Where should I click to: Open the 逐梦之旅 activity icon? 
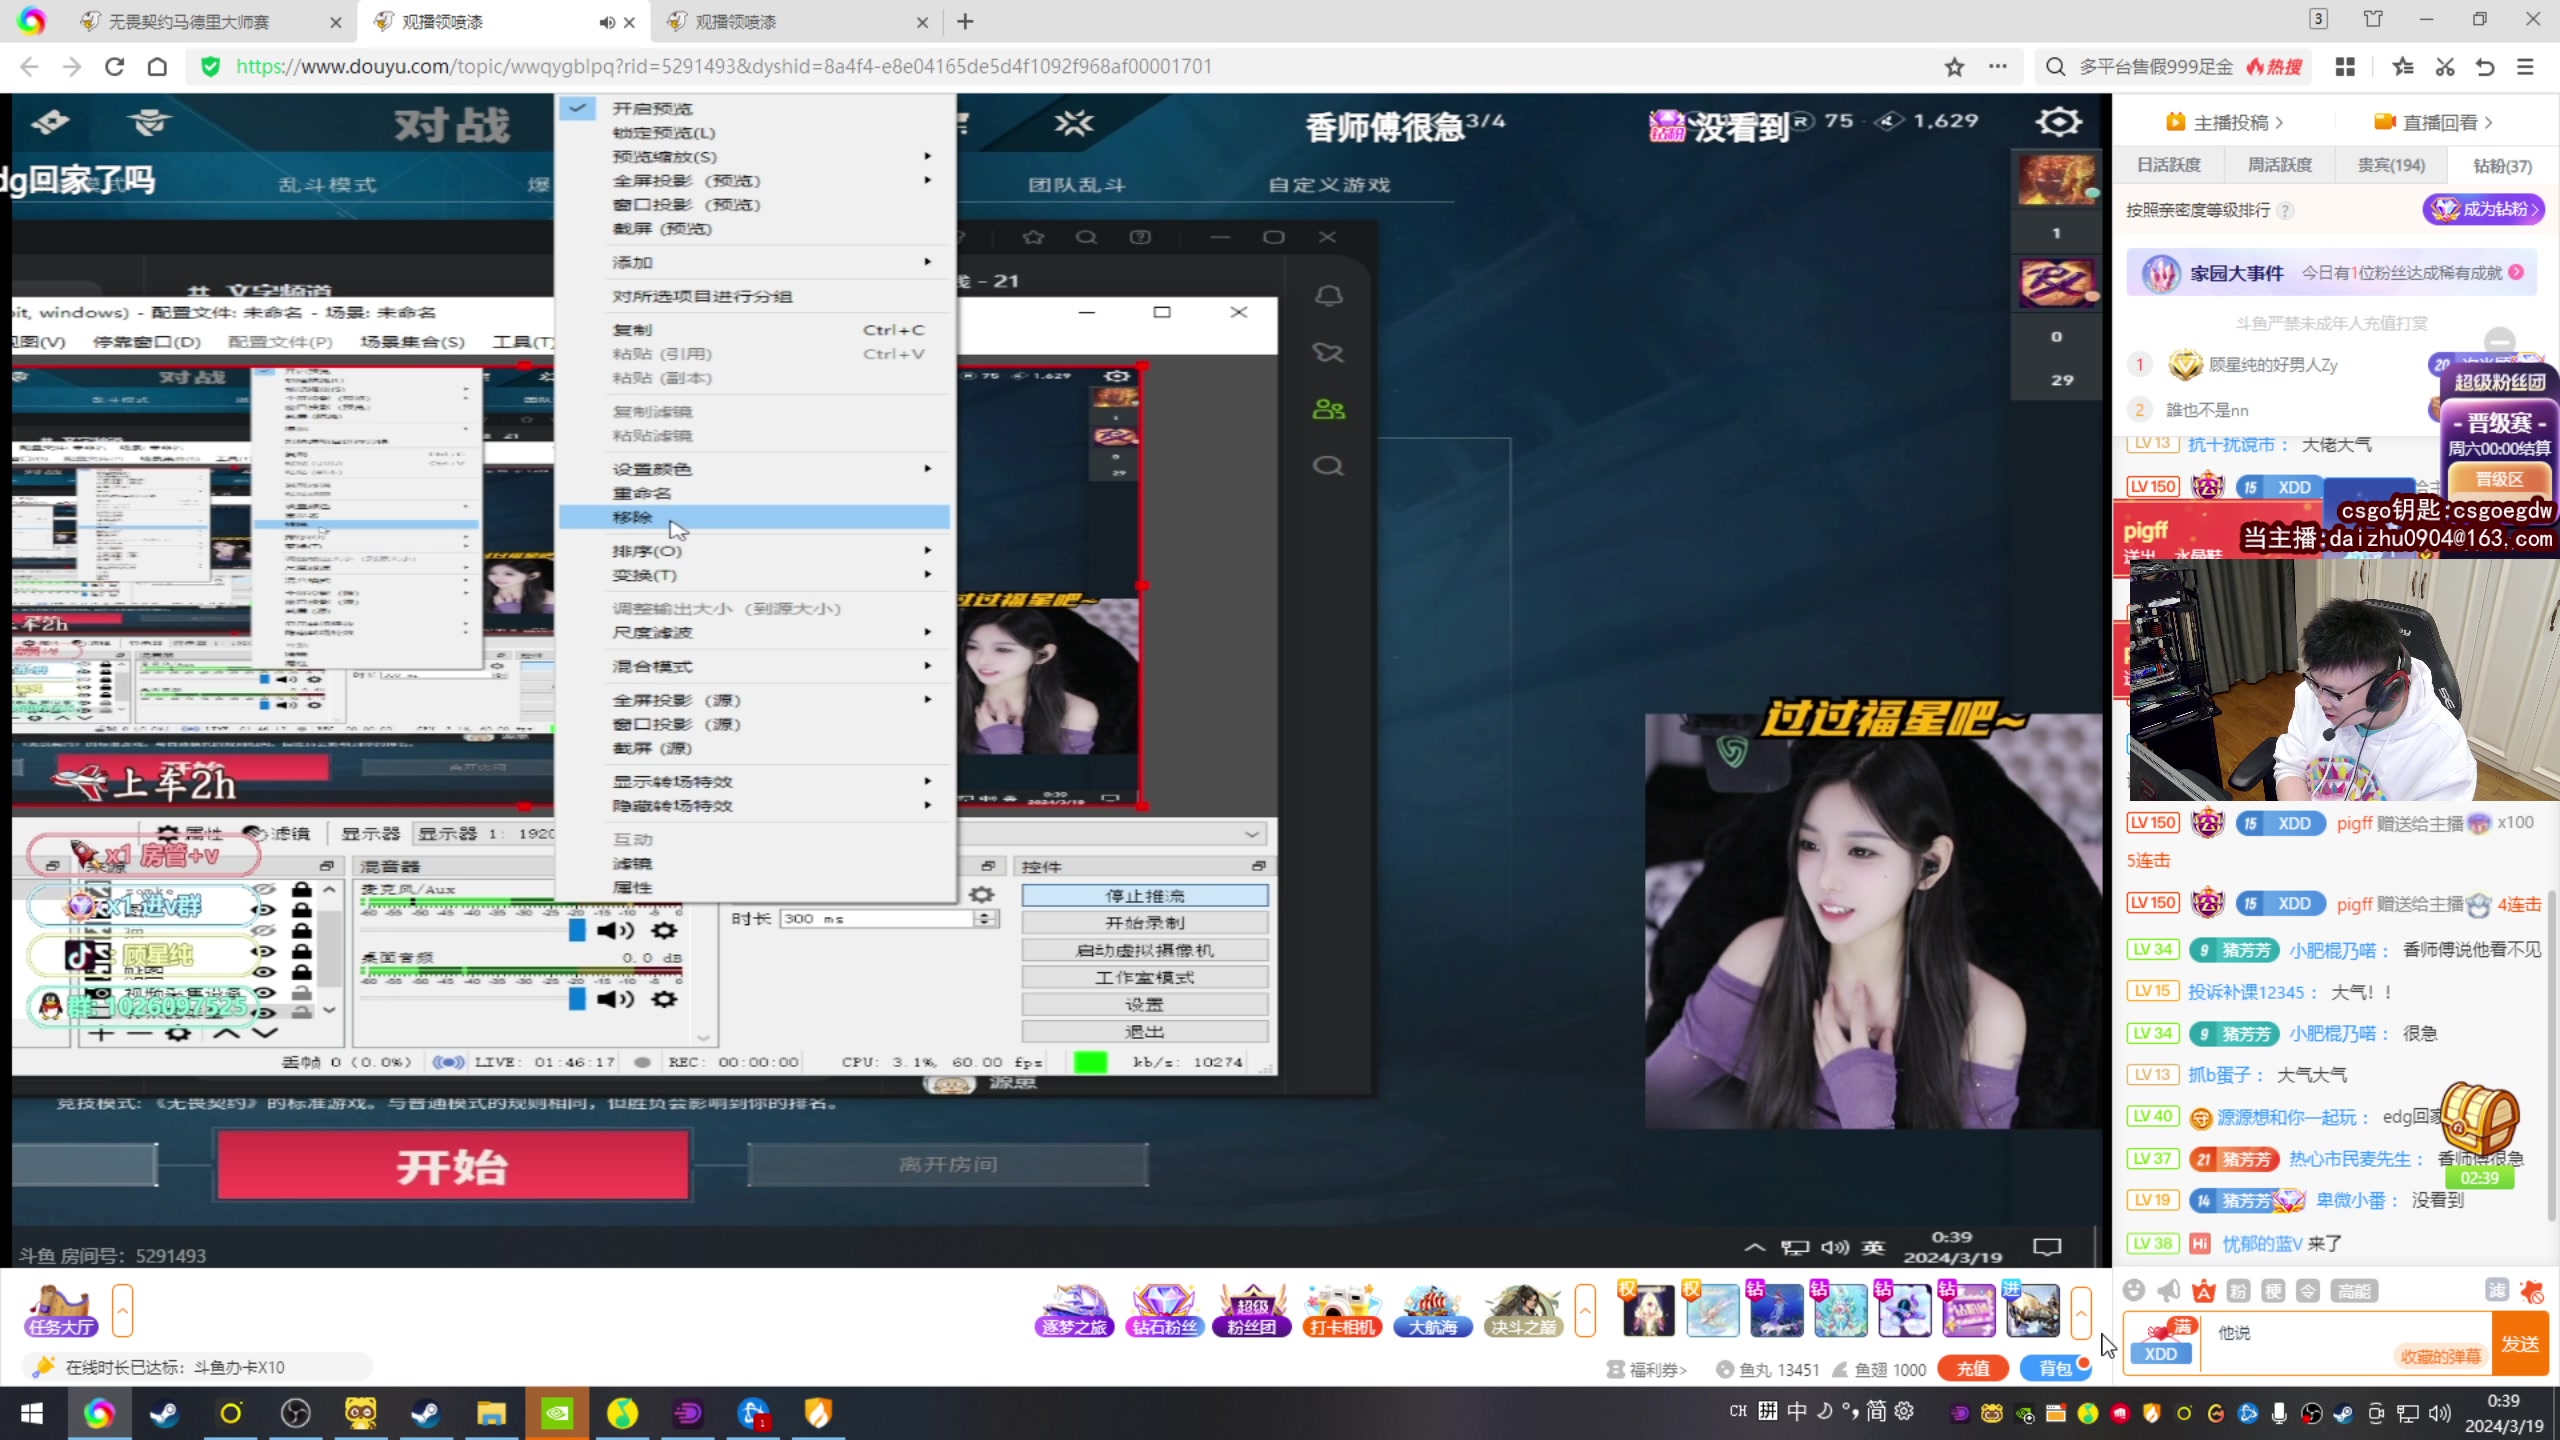(1074, 1311)
